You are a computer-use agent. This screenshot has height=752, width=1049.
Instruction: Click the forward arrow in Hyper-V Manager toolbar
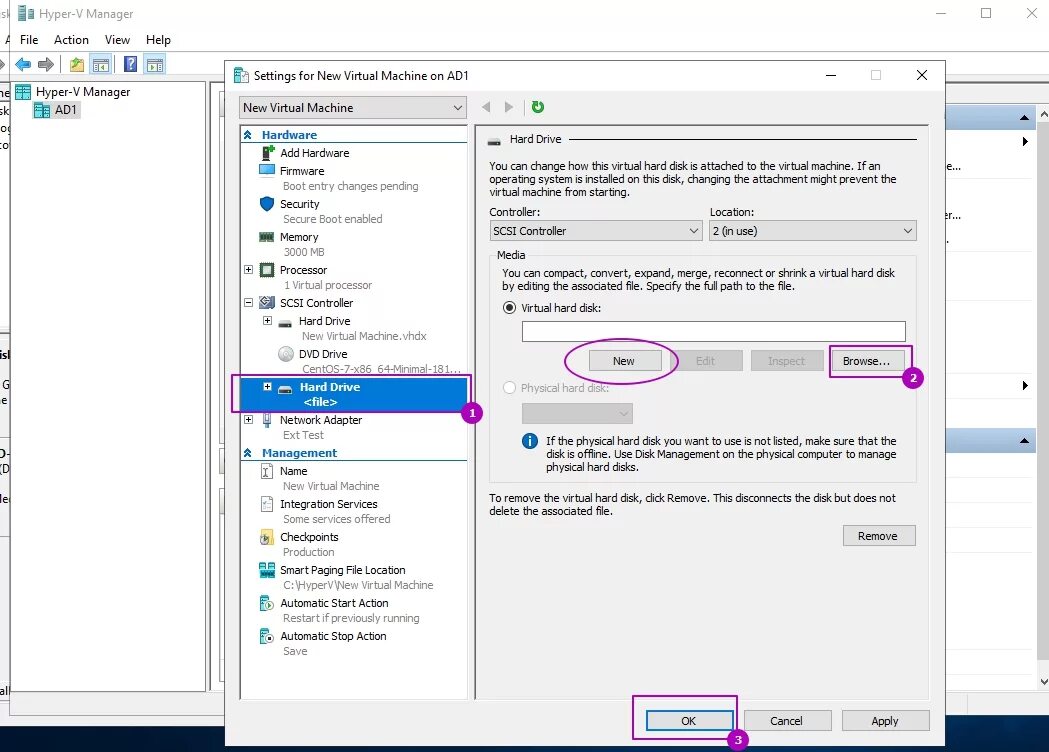[x=45, y=65]
